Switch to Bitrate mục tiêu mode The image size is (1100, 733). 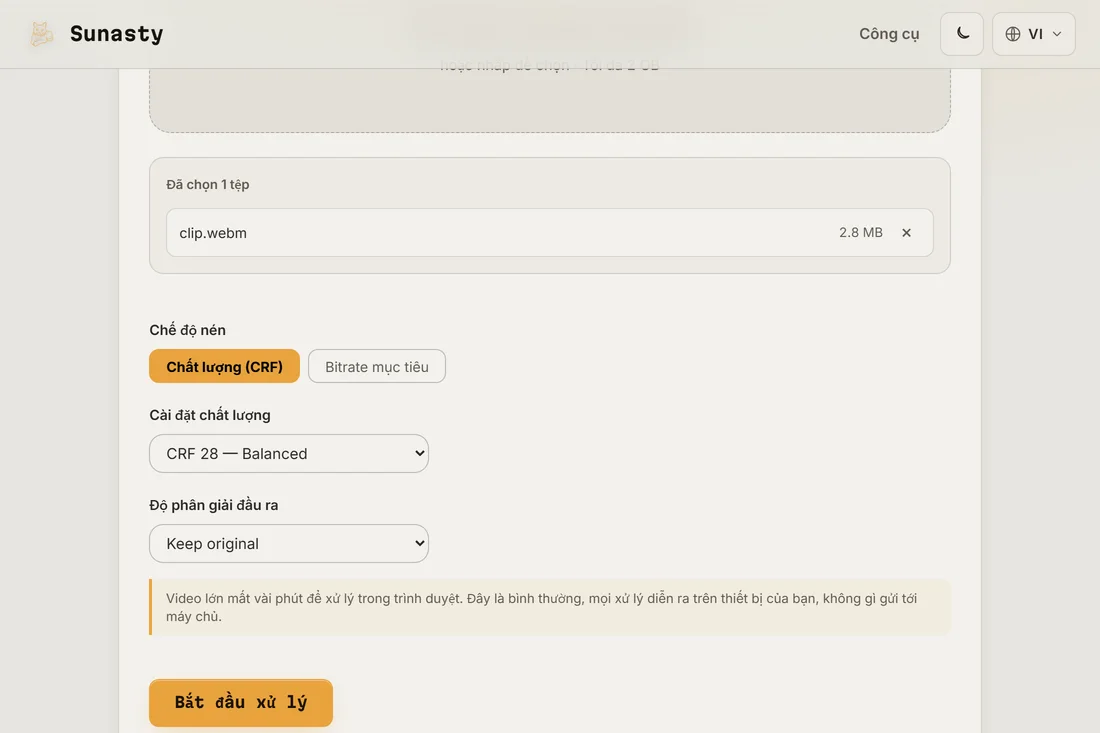tap(377, 366)
